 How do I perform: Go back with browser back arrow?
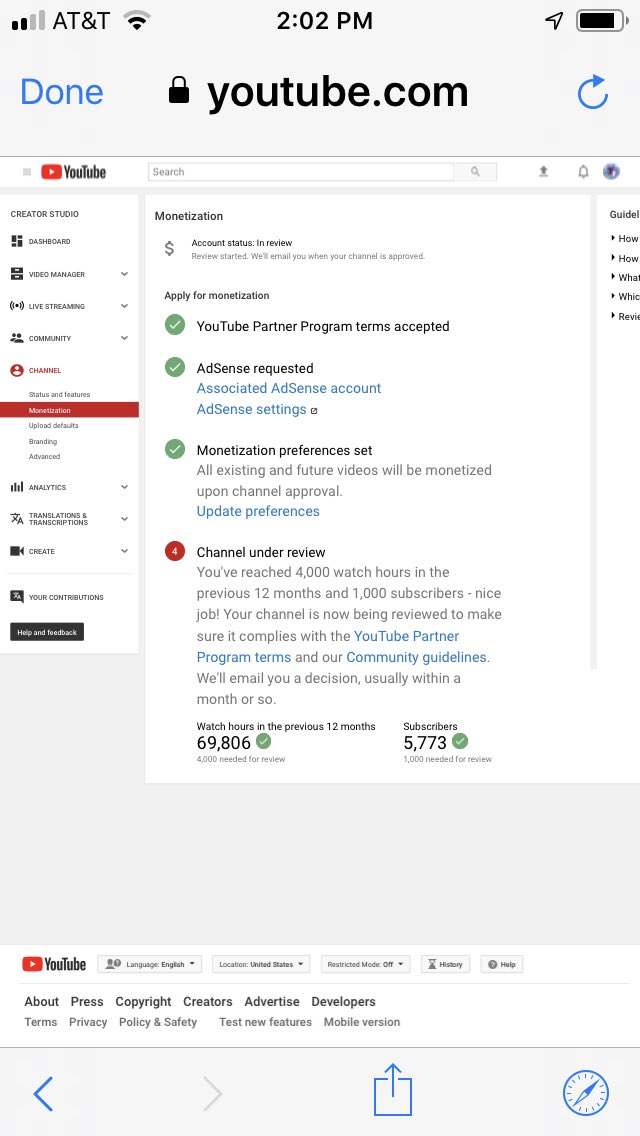coord(43,1093)
